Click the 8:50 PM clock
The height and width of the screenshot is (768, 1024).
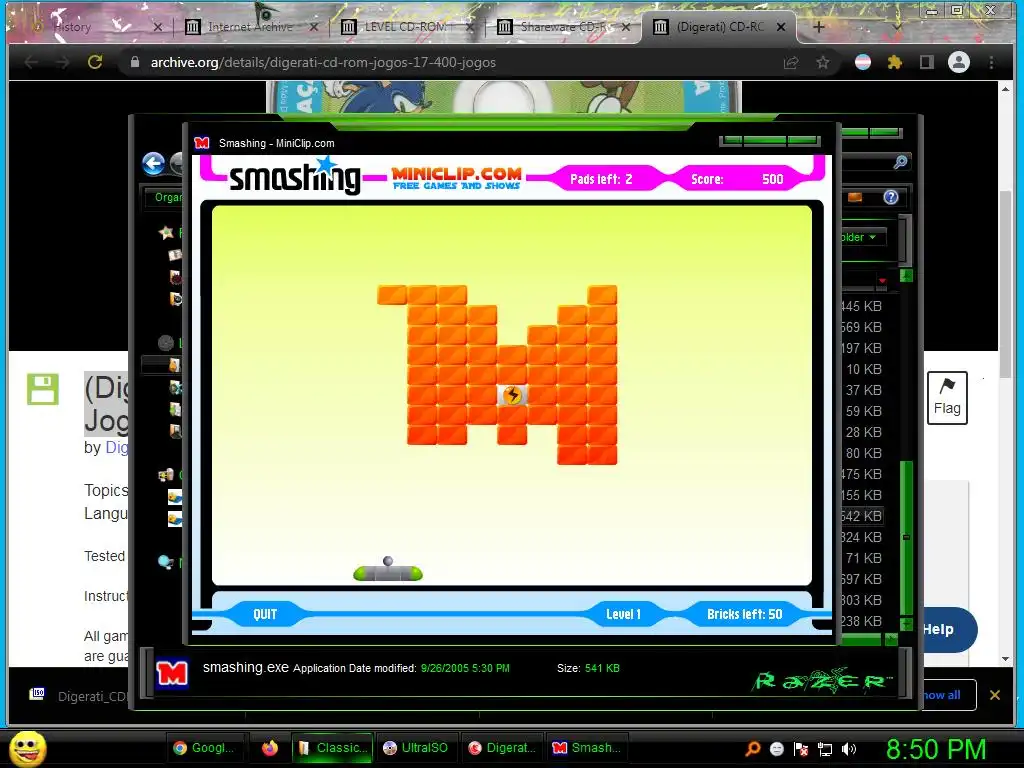tap(936, 749)
